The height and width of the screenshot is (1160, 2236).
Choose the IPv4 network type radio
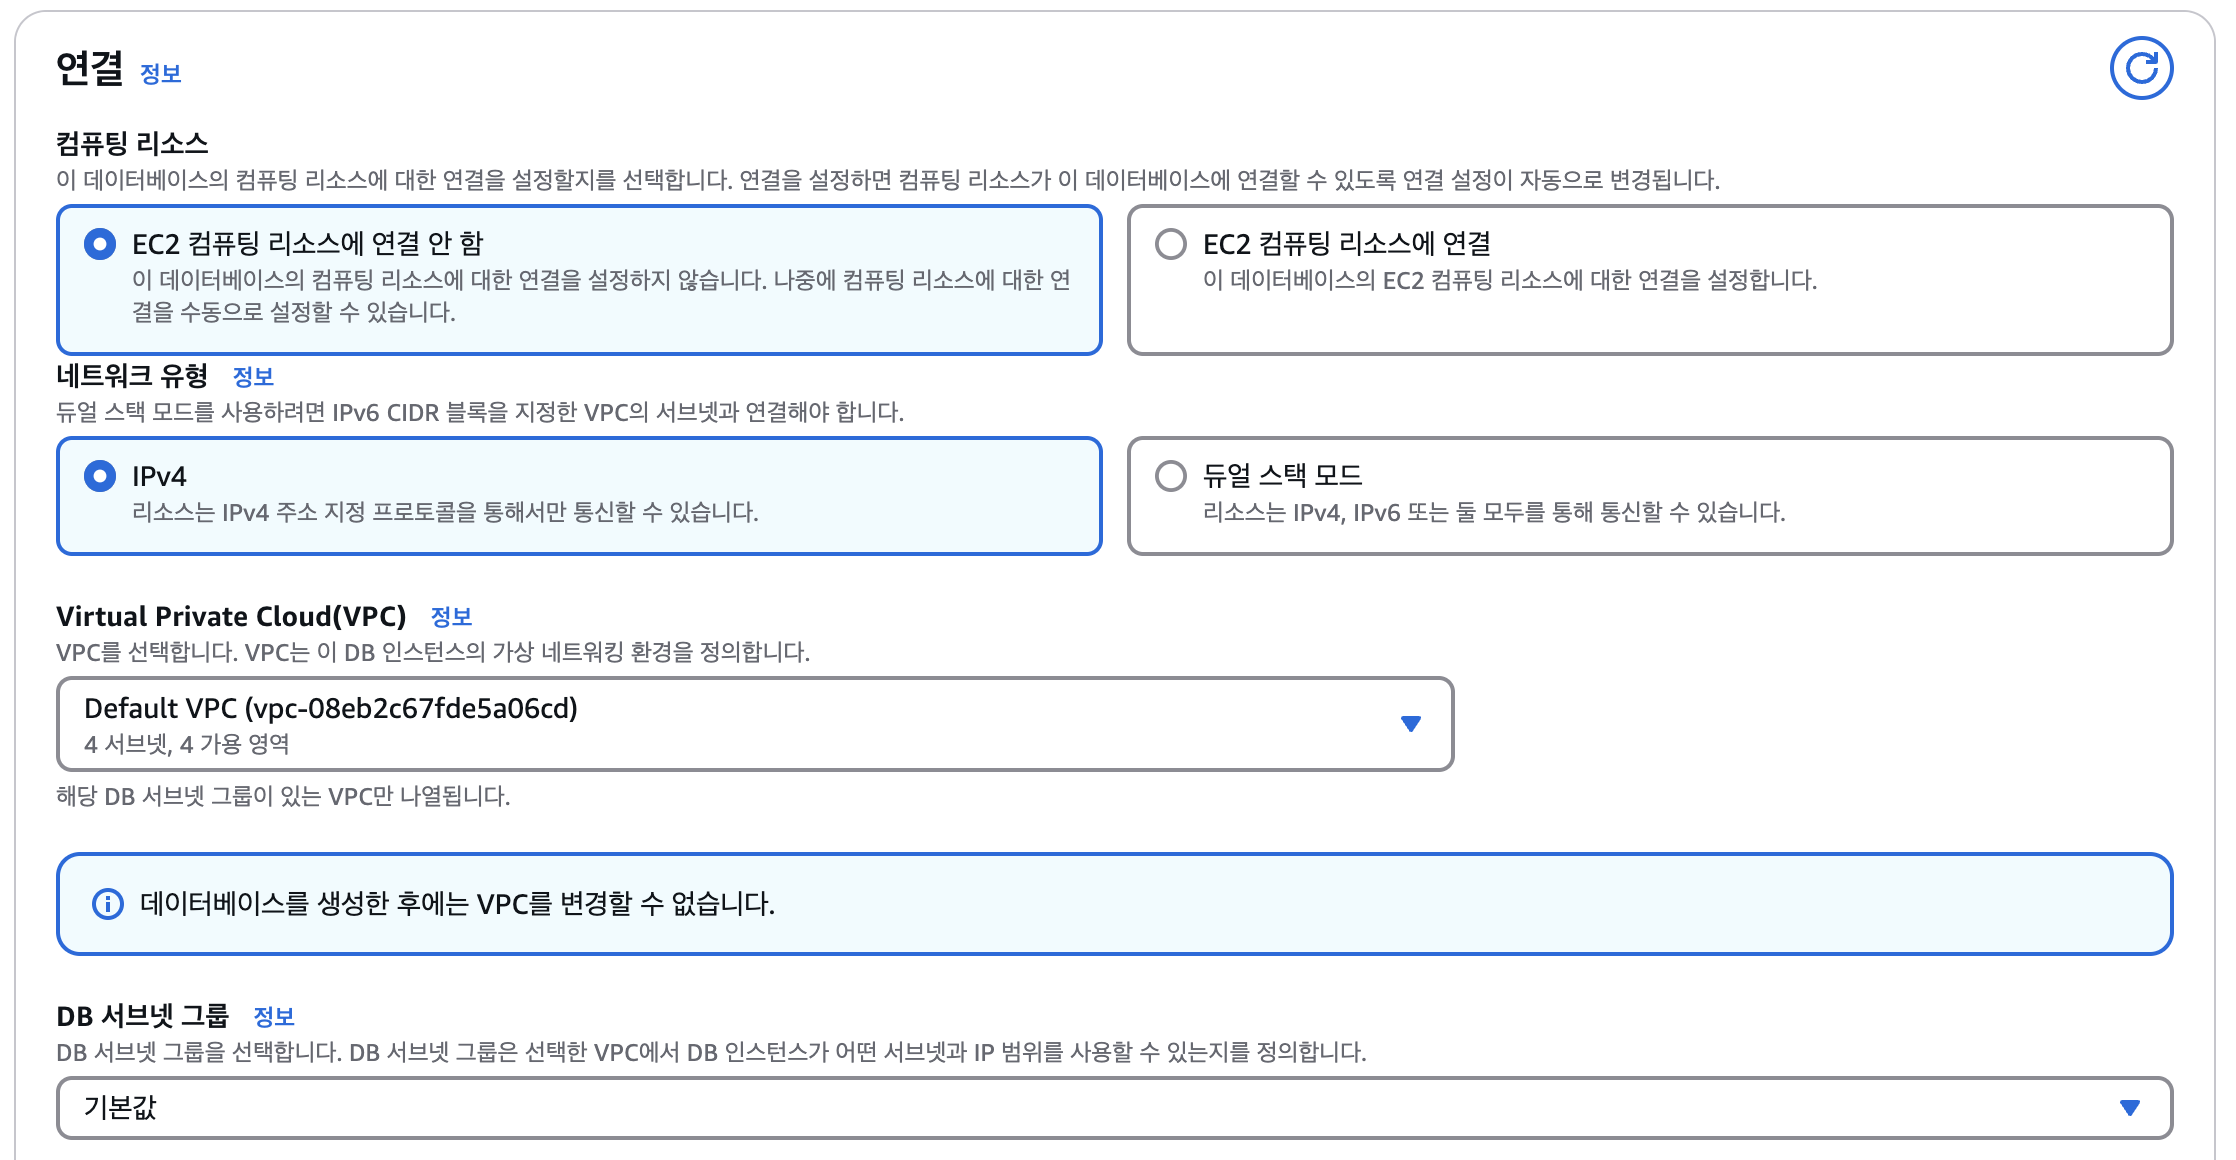click(100, 476)
